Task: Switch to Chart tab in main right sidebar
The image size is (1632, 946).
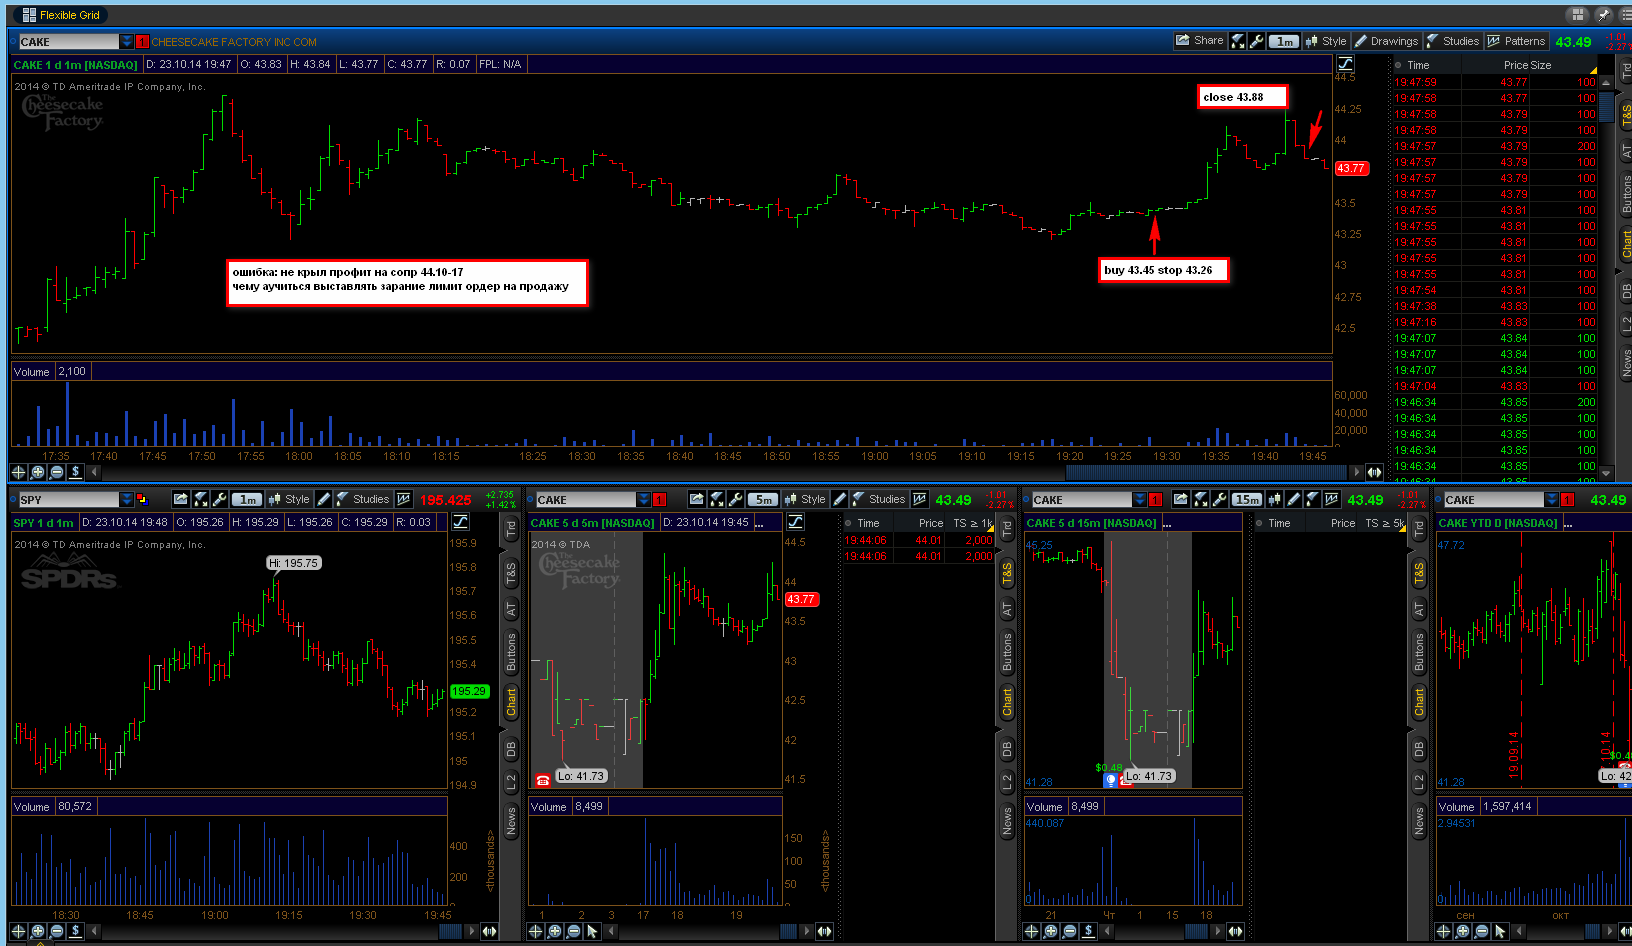Action: tap(1626, 243)
